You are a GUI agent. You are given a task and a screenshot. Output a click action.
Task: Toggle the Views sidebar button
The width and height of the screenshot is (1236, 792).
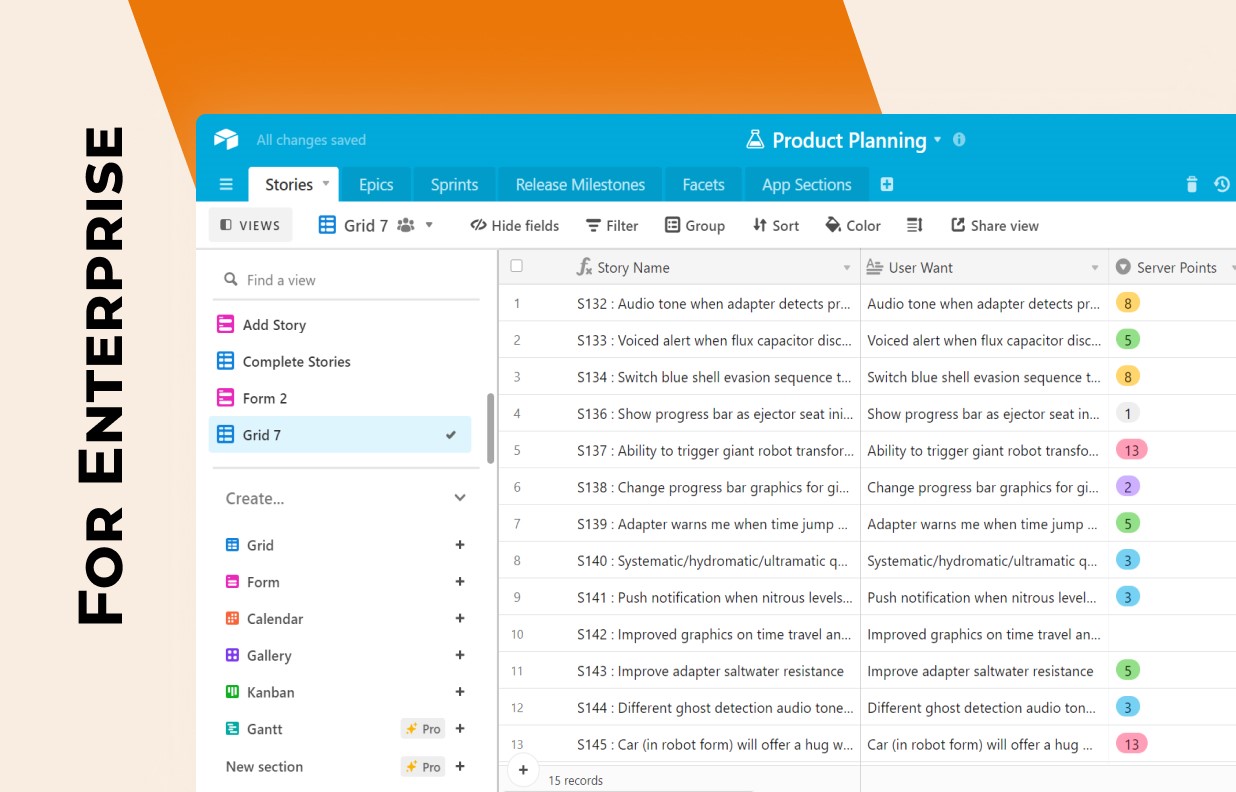pos(250,226)
